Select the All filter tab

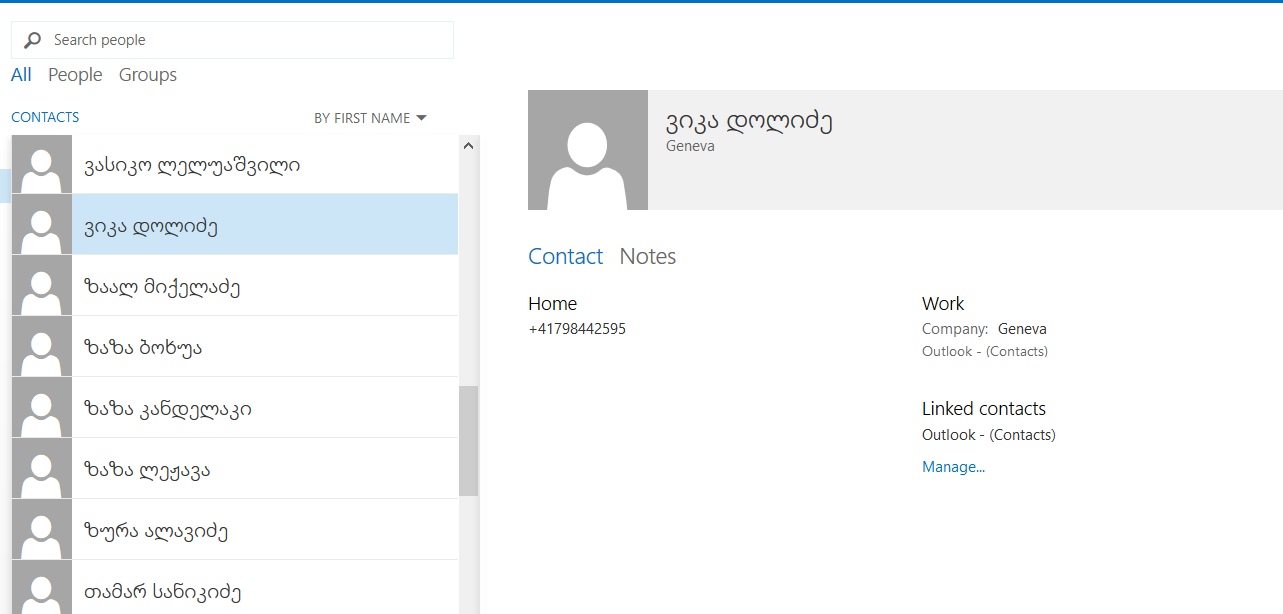point(21,75)
